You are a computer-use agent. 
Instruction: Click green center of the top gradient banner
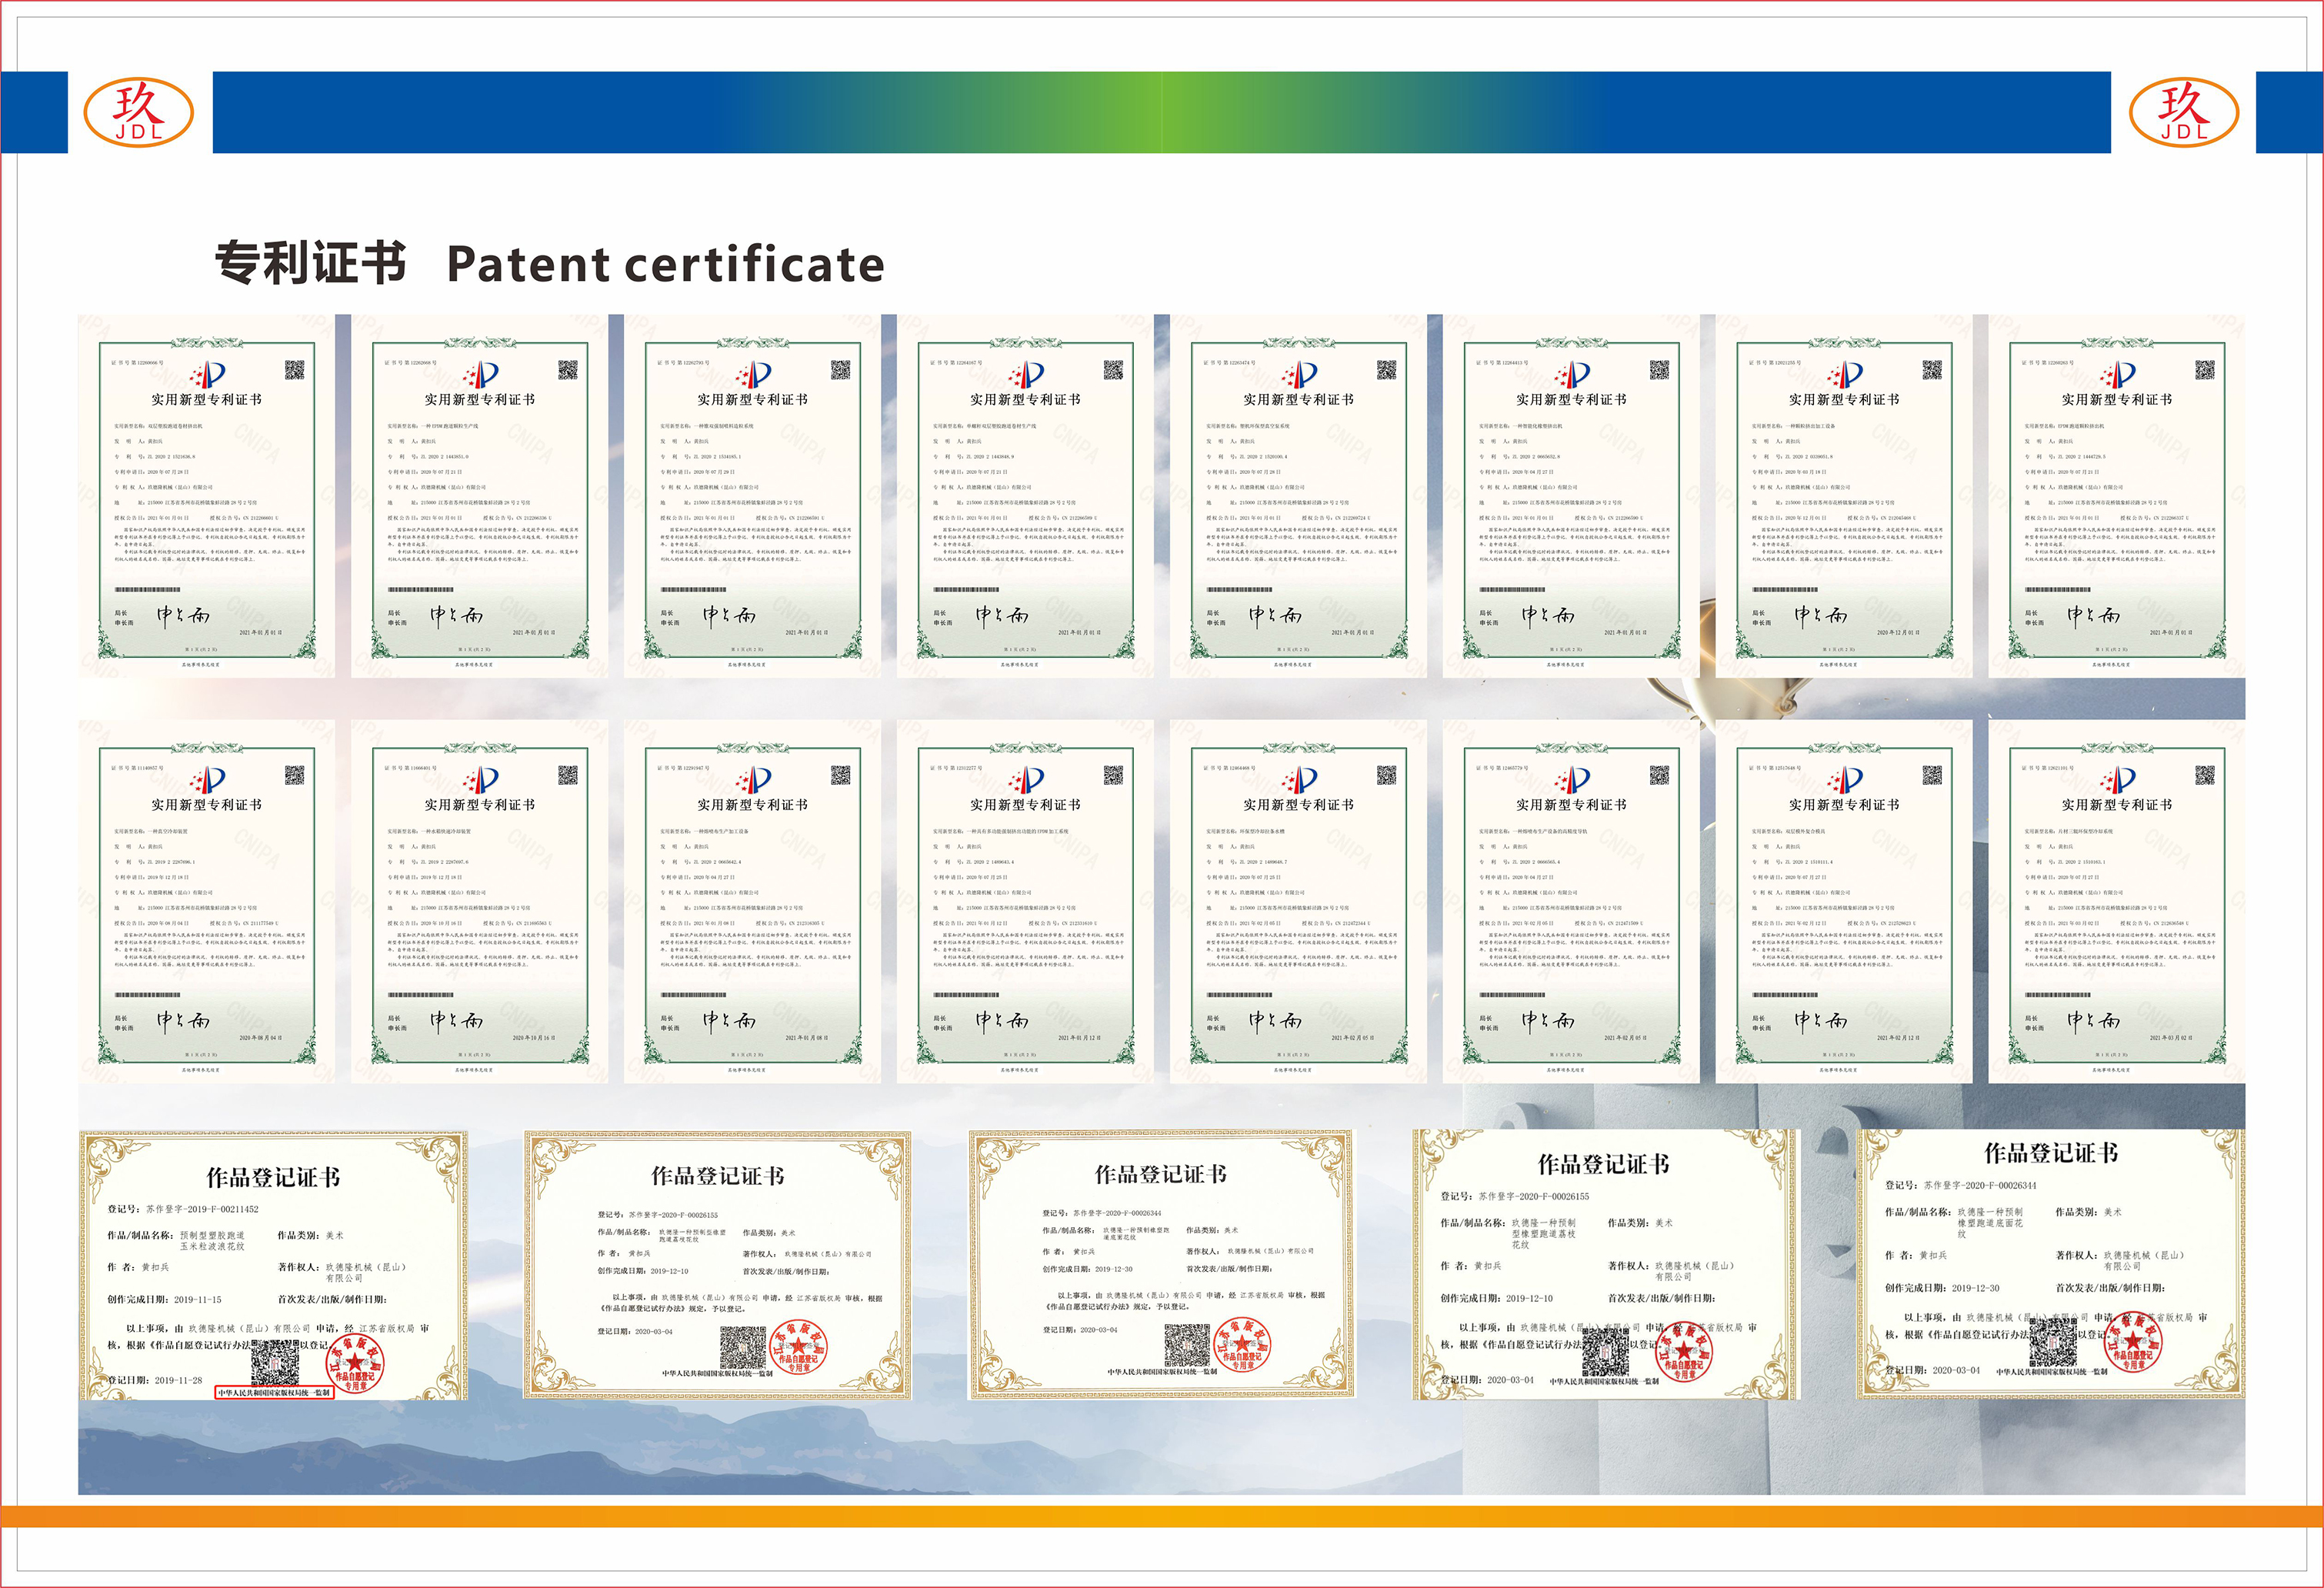click(1162, 112)
